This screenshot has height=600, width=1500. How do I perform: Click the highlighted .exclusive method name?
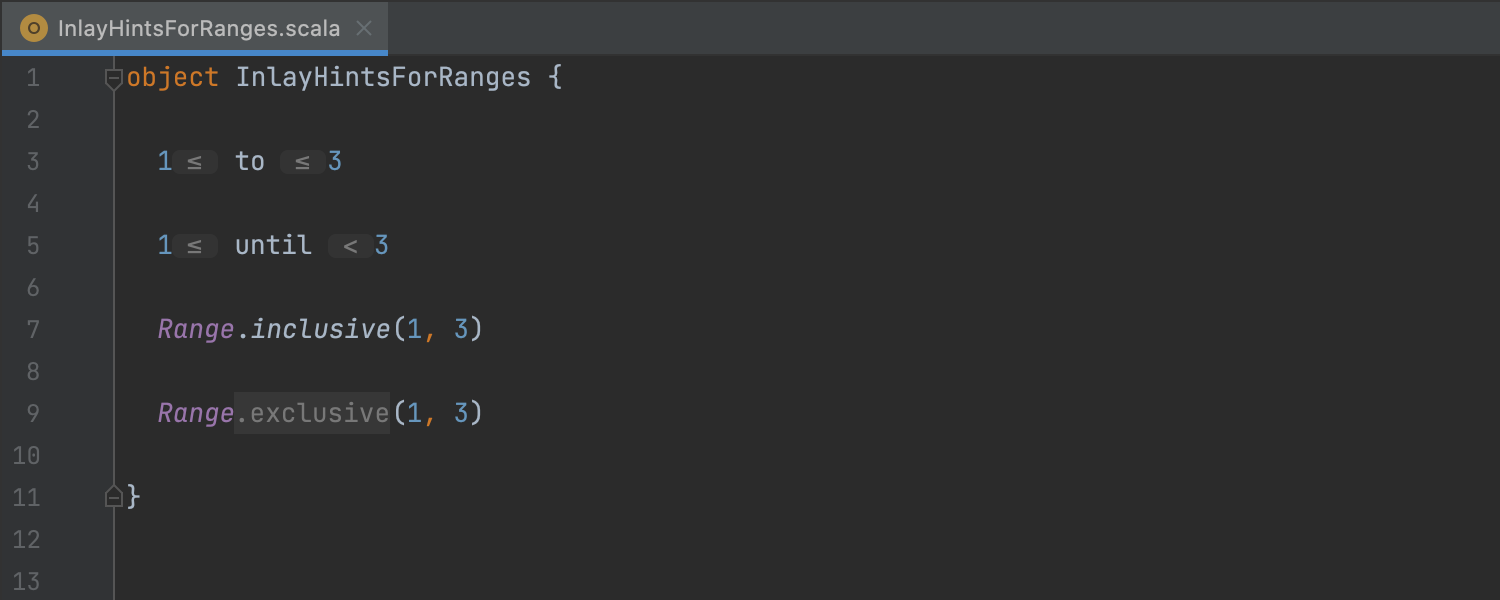click(x=313, y=413)
